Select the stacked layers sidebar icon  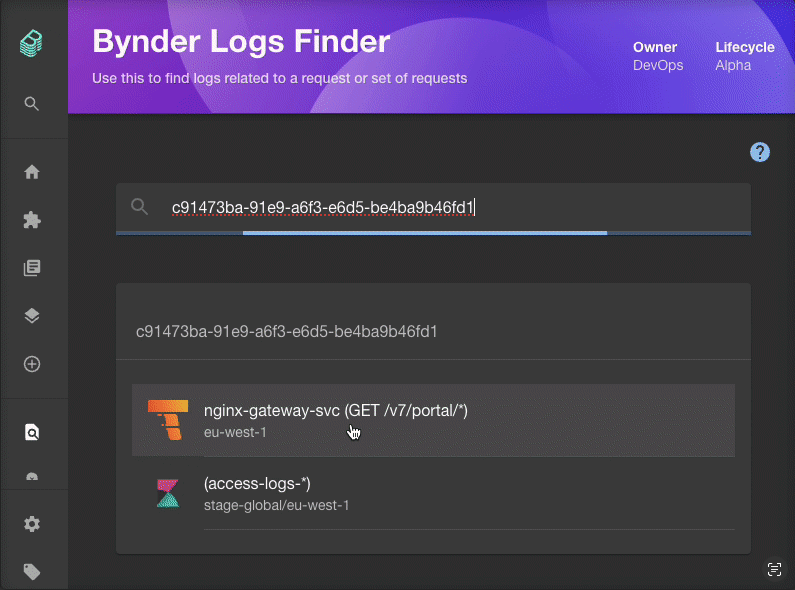click(x=32, y=316)
